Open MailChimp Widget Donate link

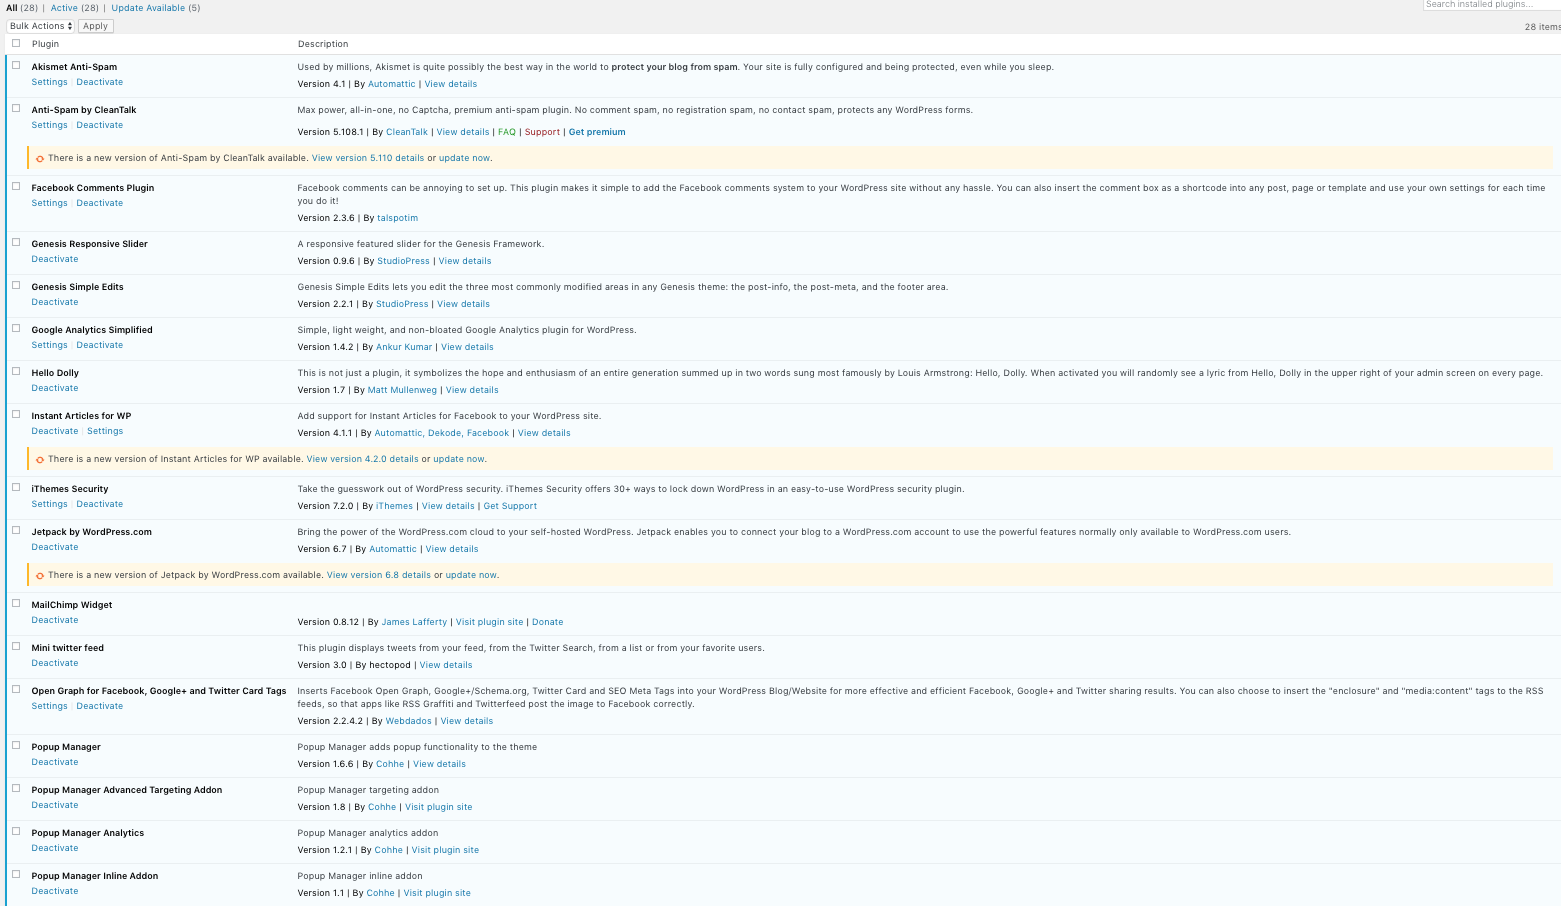(x=548, y=622)
